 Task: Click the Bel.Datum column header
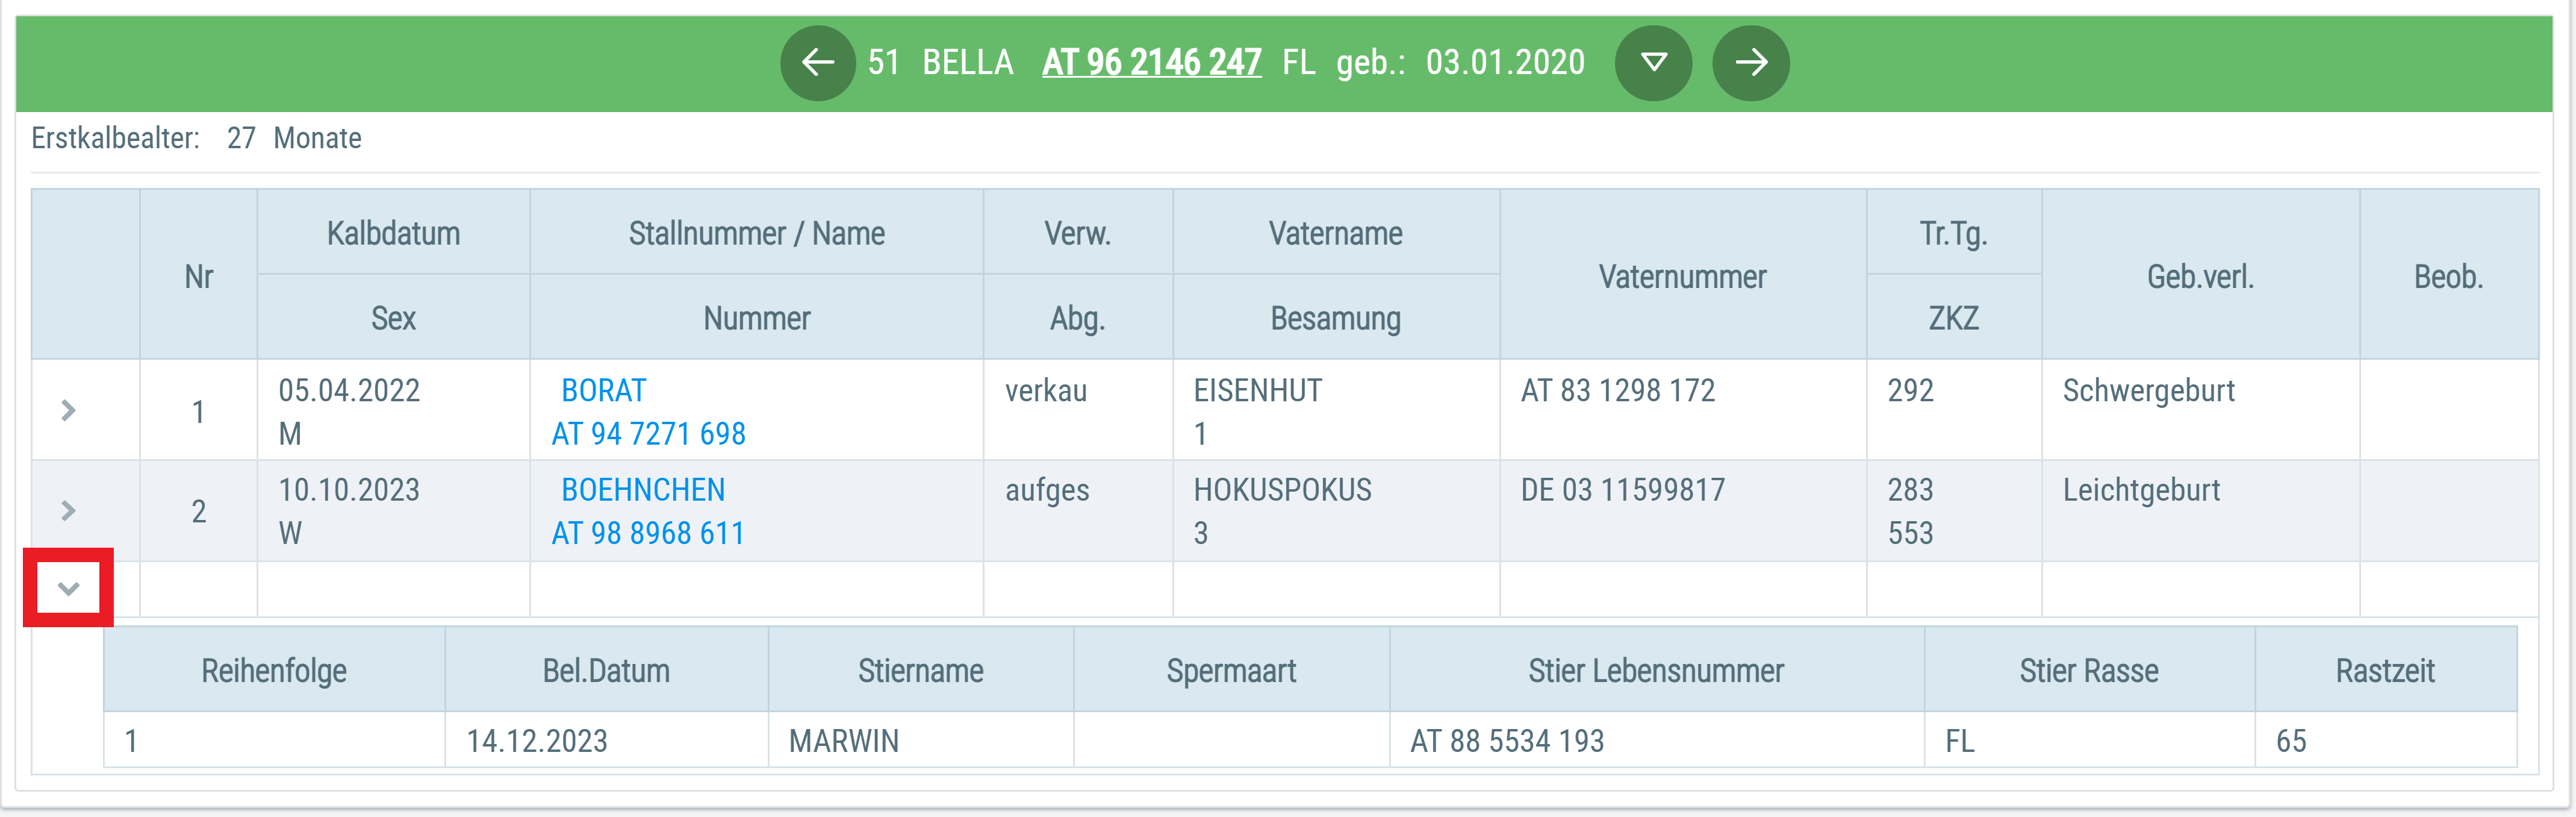[x=606, y=670]
